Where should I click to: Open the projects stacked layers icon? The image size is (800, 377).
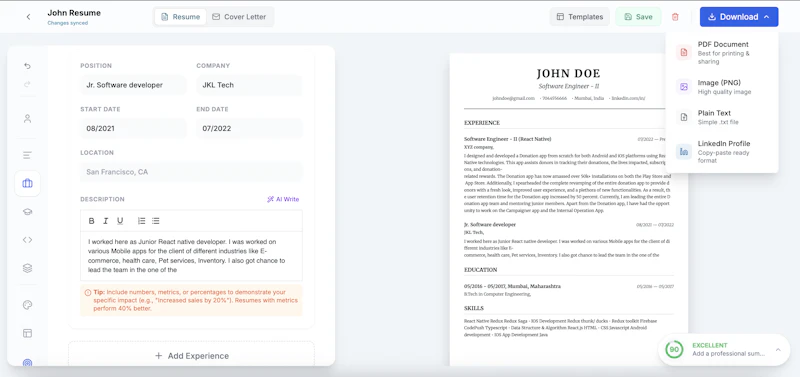[x=28, y=268]
